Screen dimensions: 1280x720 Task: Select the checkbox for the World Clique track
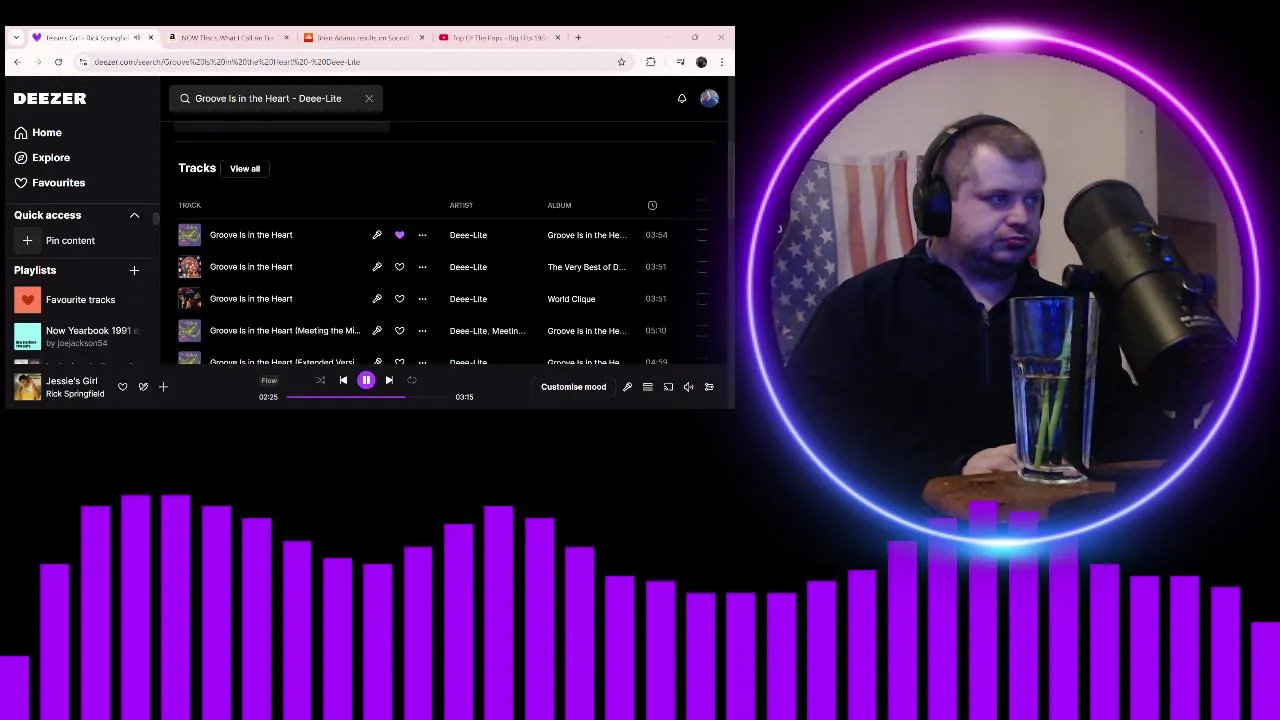pos(702,299)
